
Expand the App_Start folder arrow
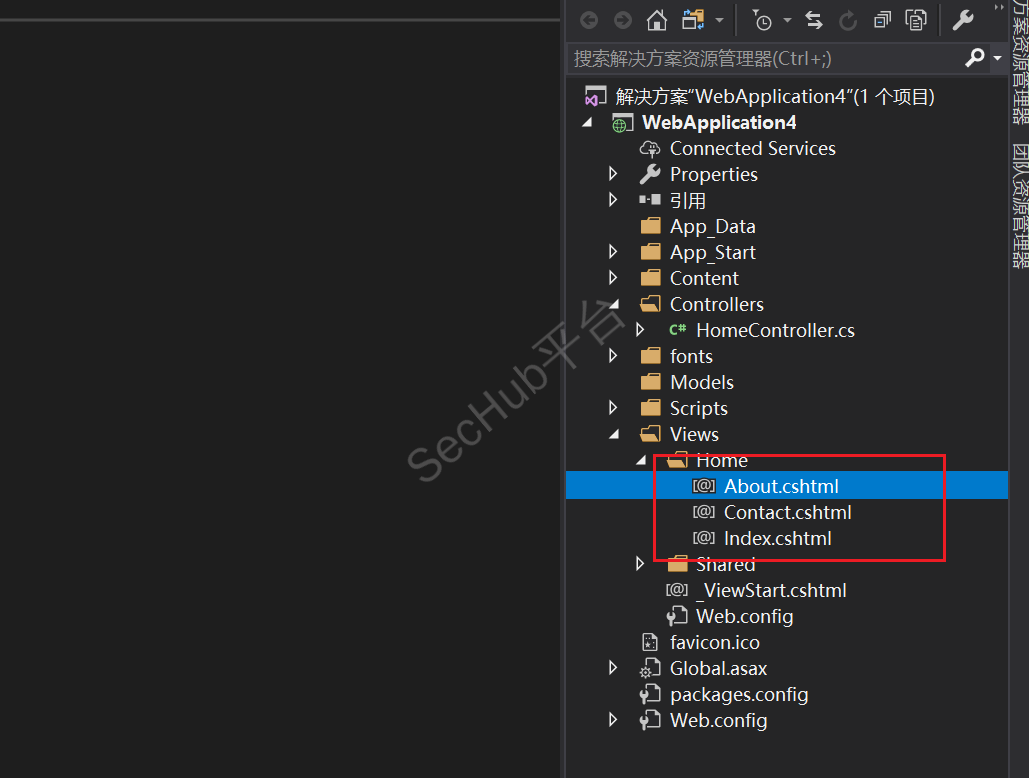[x=614, y=252]
